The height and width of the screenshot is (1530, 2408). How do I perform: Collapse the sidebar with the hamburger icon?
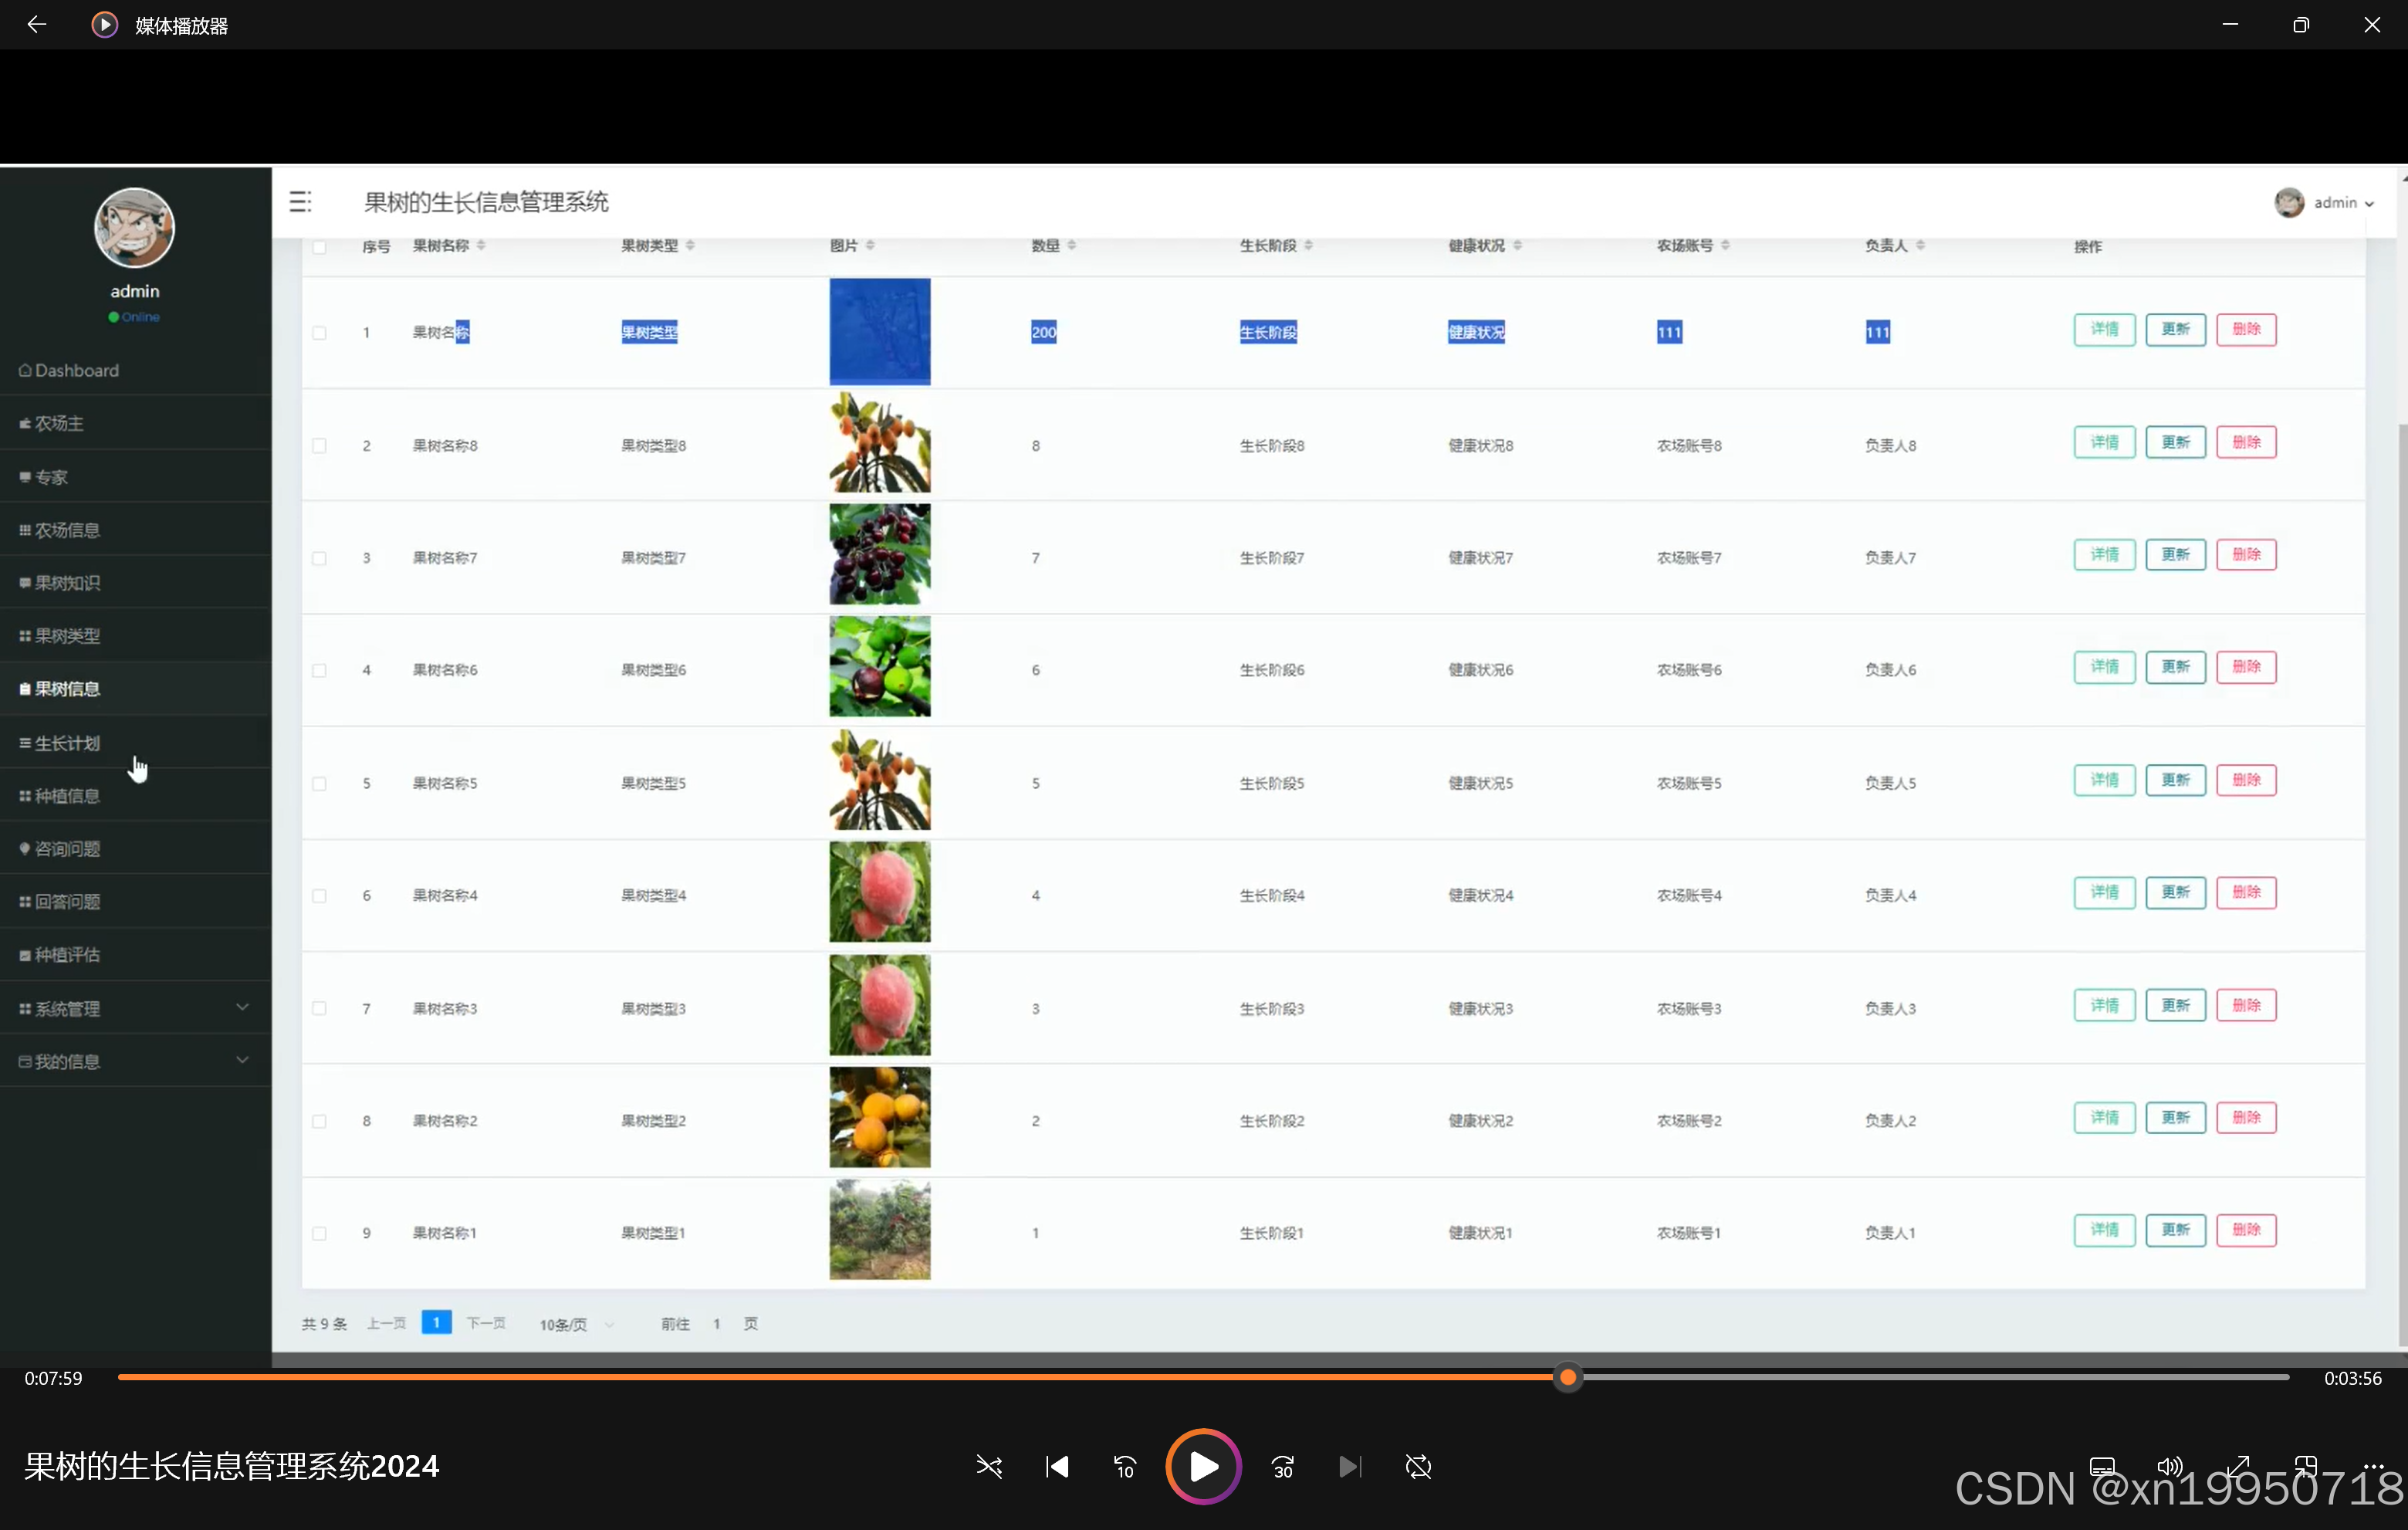click(x=300, y=201)
